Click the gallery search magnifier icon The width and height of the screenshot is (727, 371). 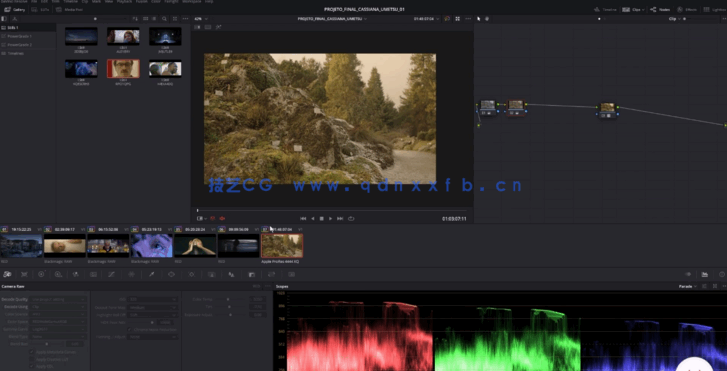165,19
